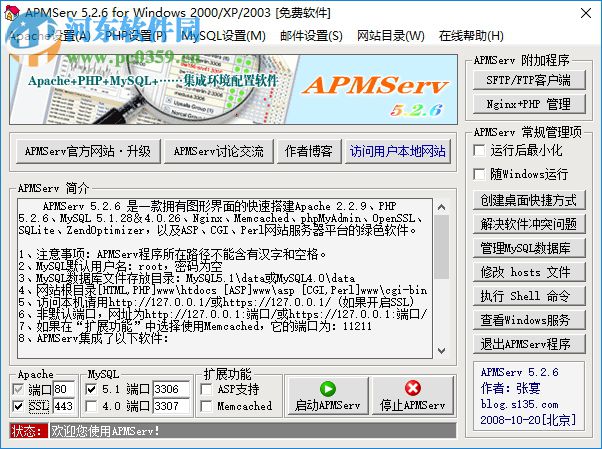The image size is (602, 449).
Task: Click the blog.s135.com text
Action: click(519, 404)
